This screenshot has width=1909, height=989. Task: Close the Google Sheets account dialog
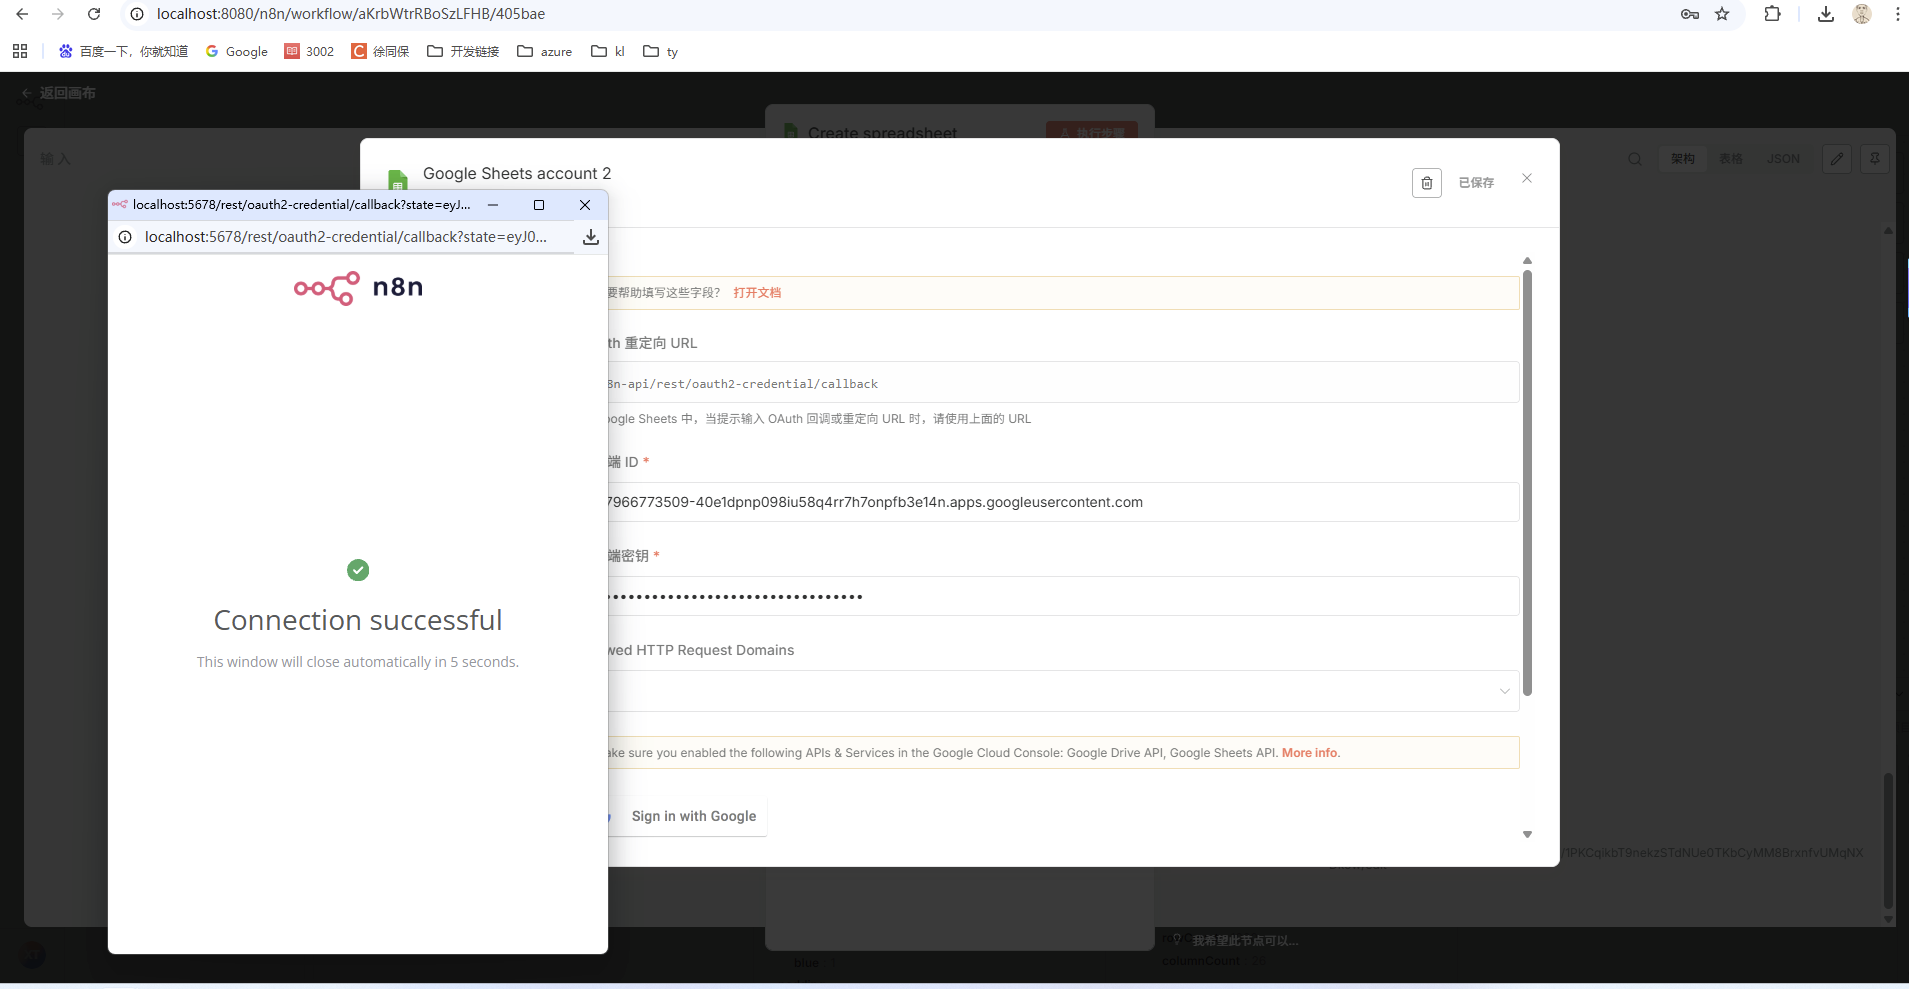(1527, 178)
